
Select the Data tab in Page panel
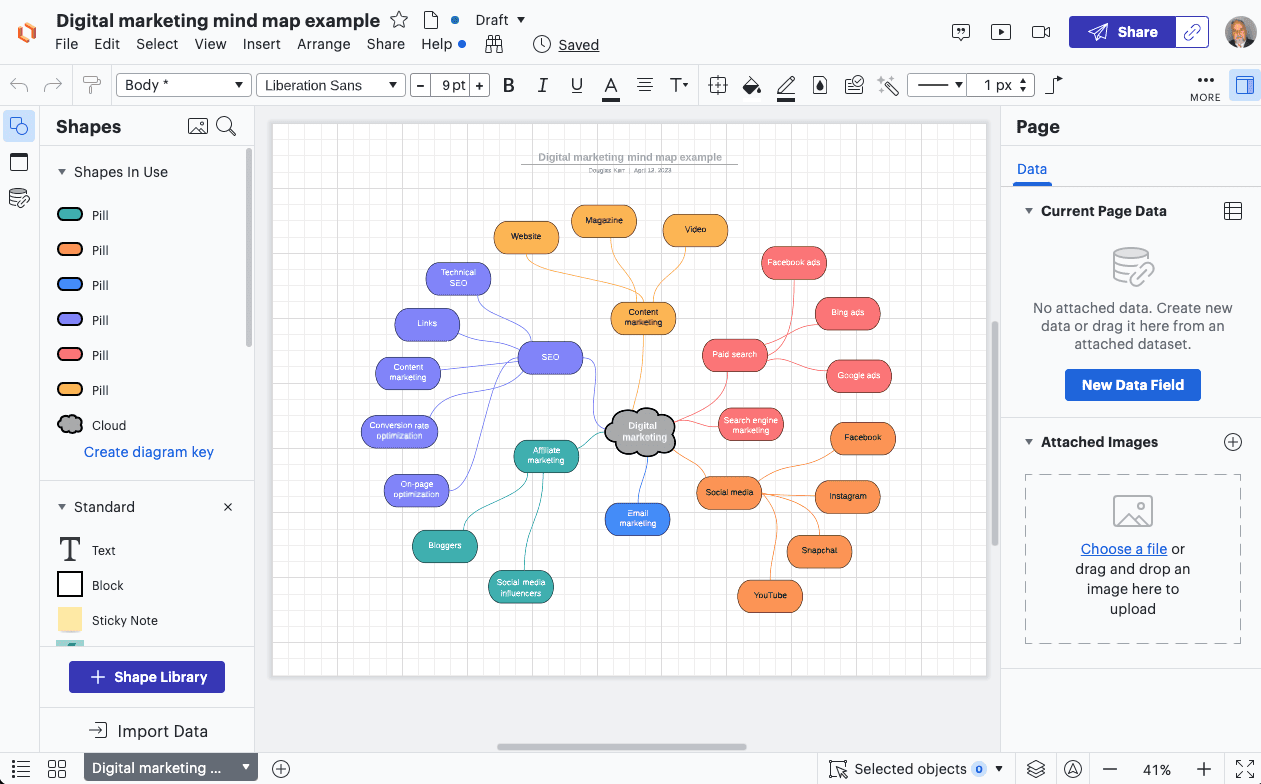coord(1031,169)
